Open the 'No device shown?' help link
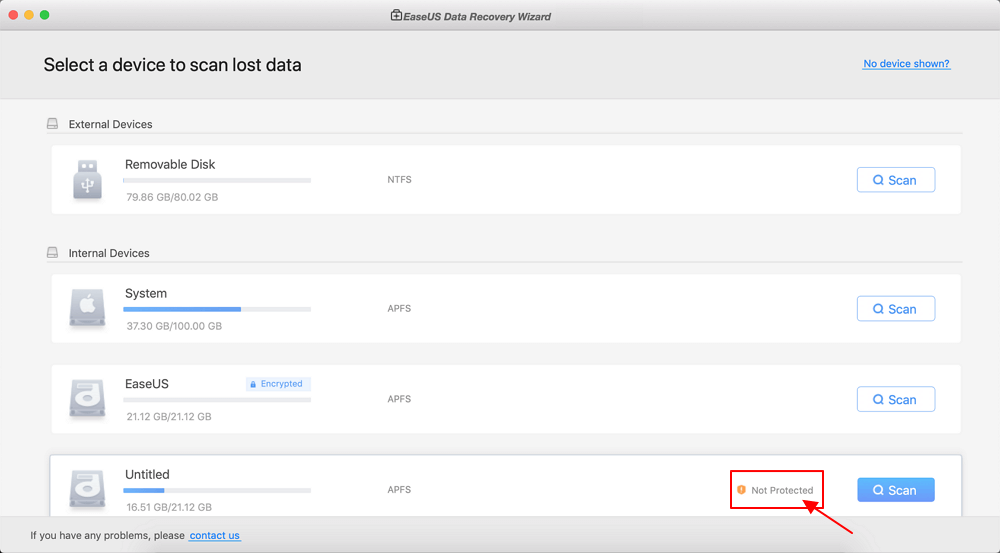 coord(906,64)
